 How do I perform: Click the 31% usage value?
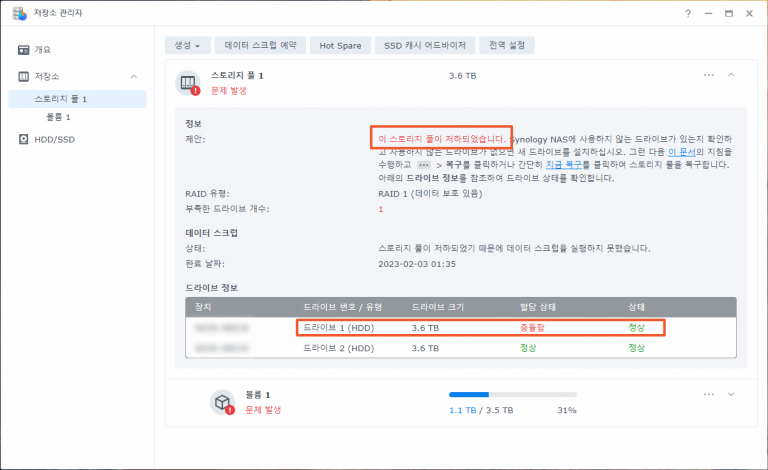[x=567, y=410]
